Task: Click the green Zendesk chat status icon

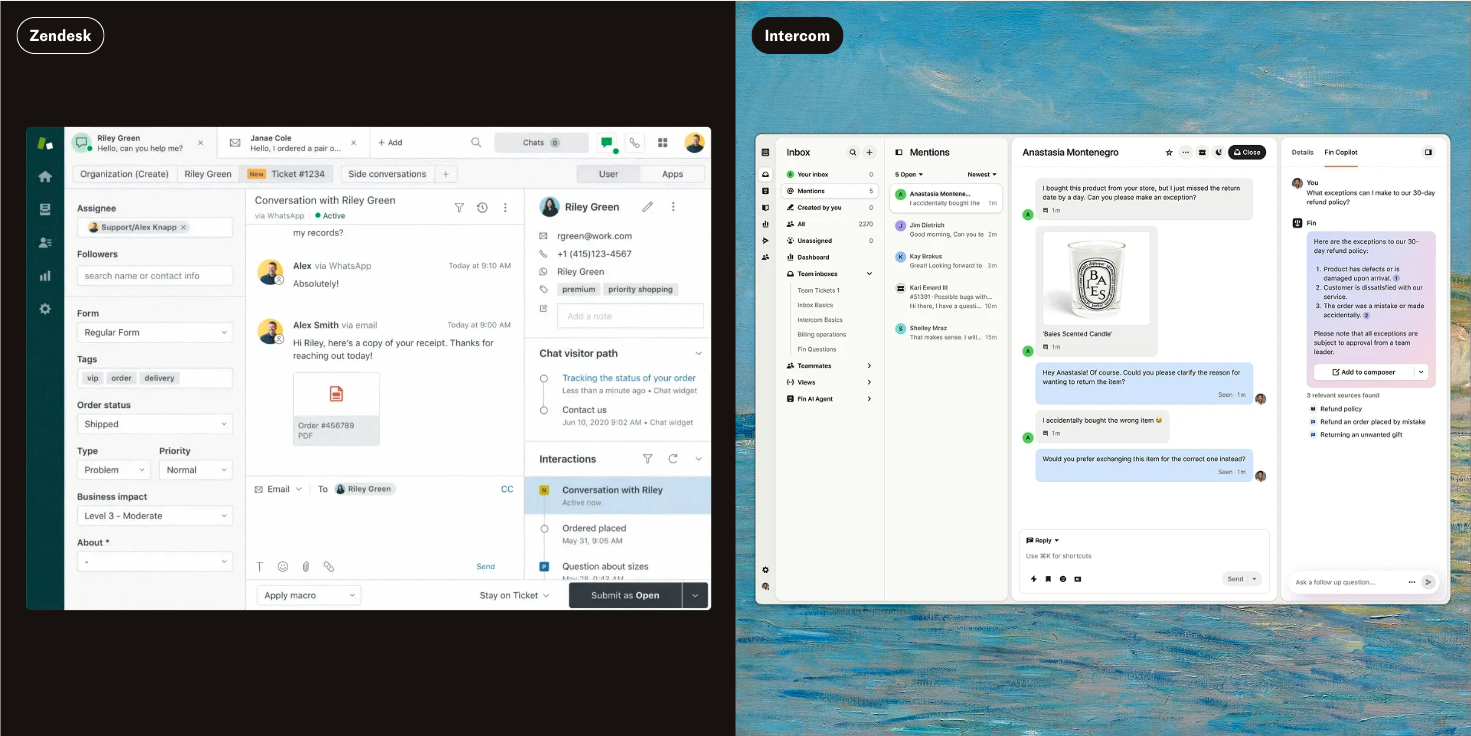Action: (607, 143)
